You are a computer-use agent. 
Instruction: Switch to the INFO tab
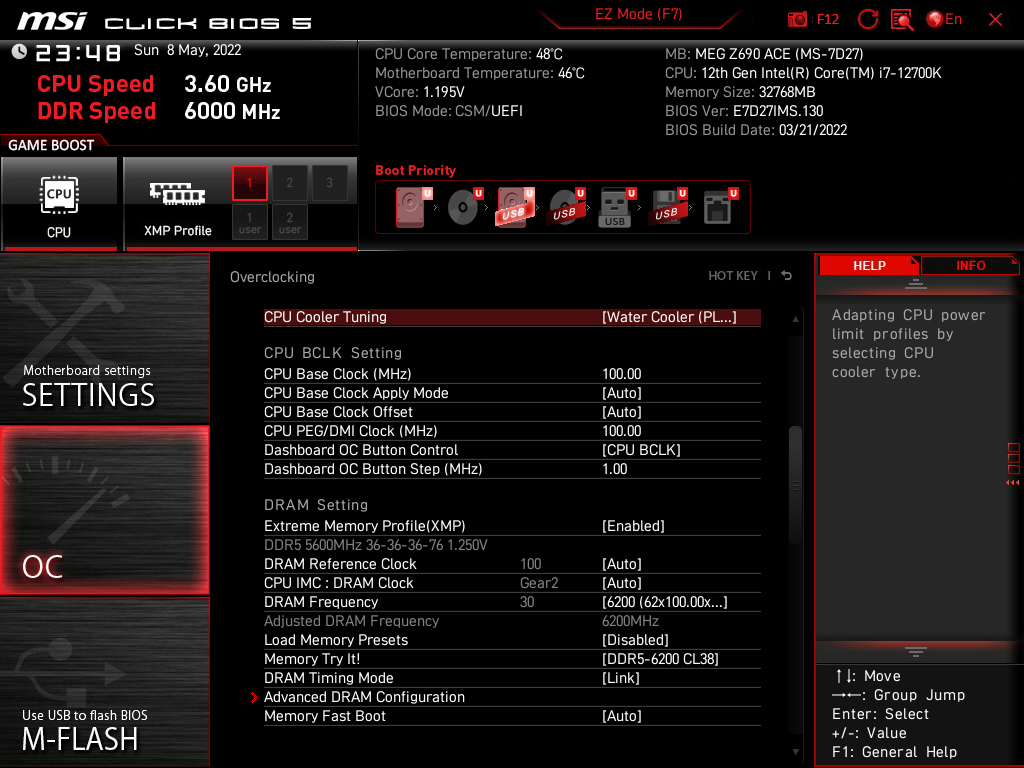coord(968,264)
